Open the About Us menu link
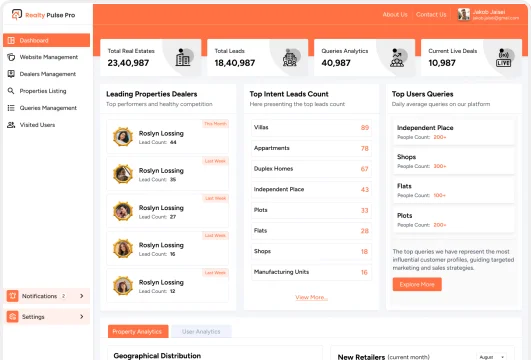531x360 pixels. (395, 15)
